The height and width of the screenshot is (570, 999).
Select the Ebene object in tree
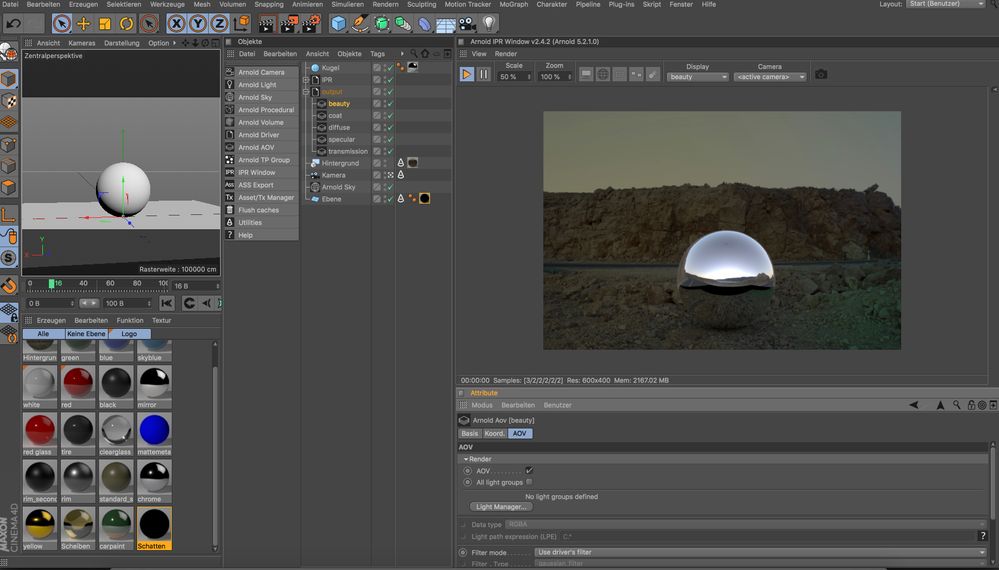click(331, 199)
